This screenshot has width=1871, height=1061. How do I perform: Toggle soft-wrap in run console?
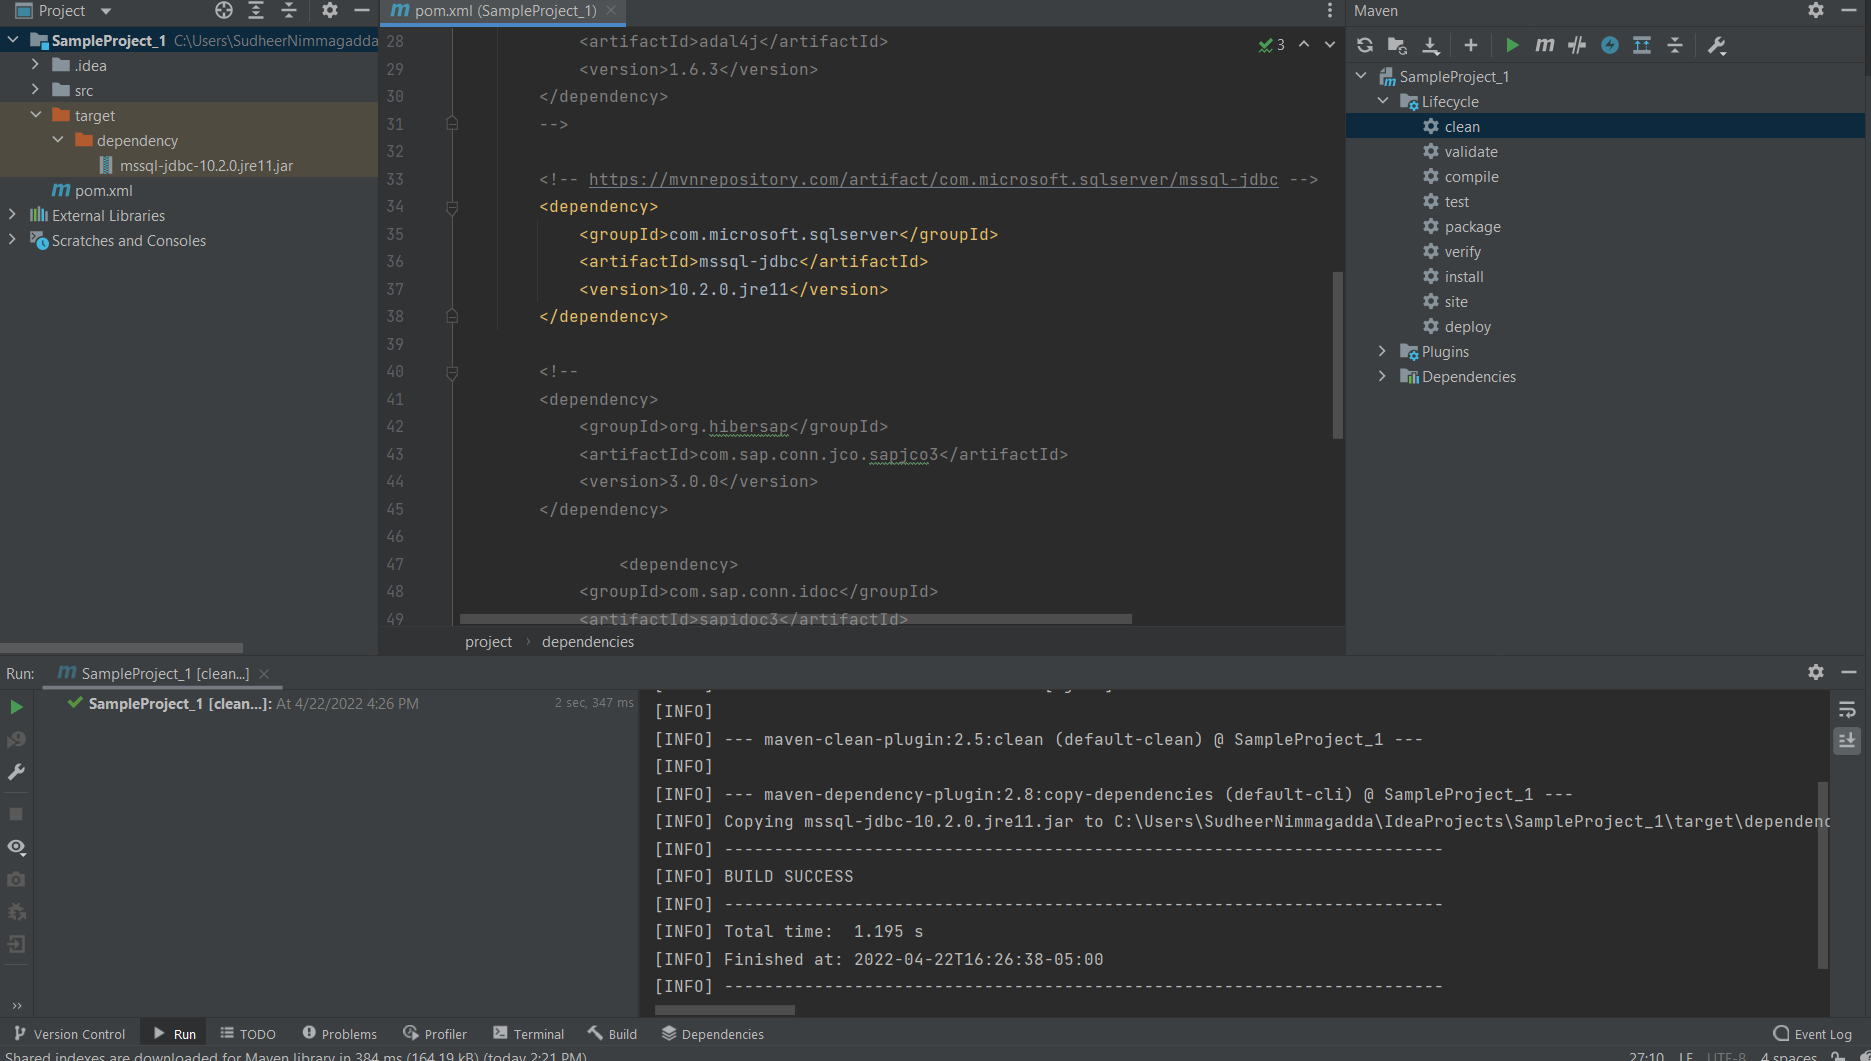[1847, 710]
